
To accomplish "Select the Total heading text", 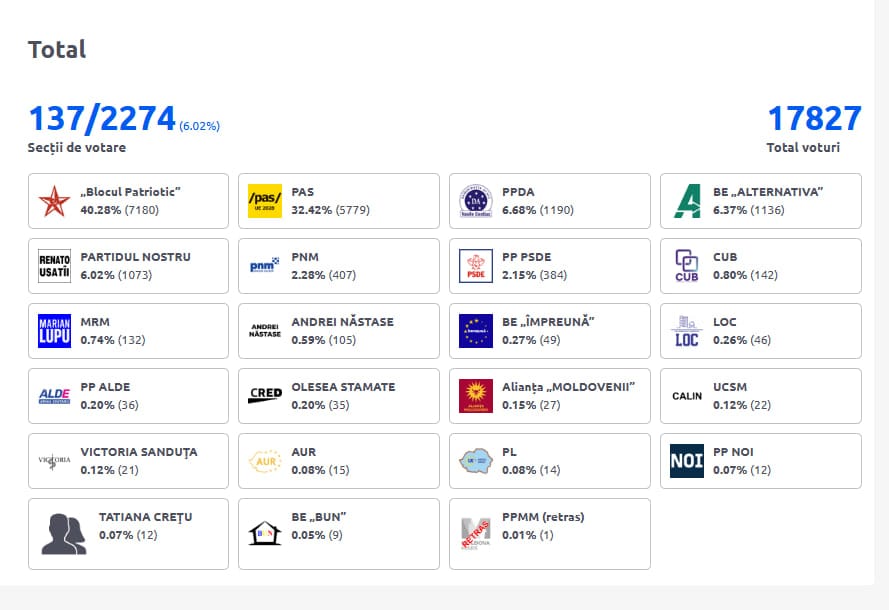I will click(57, 50).
